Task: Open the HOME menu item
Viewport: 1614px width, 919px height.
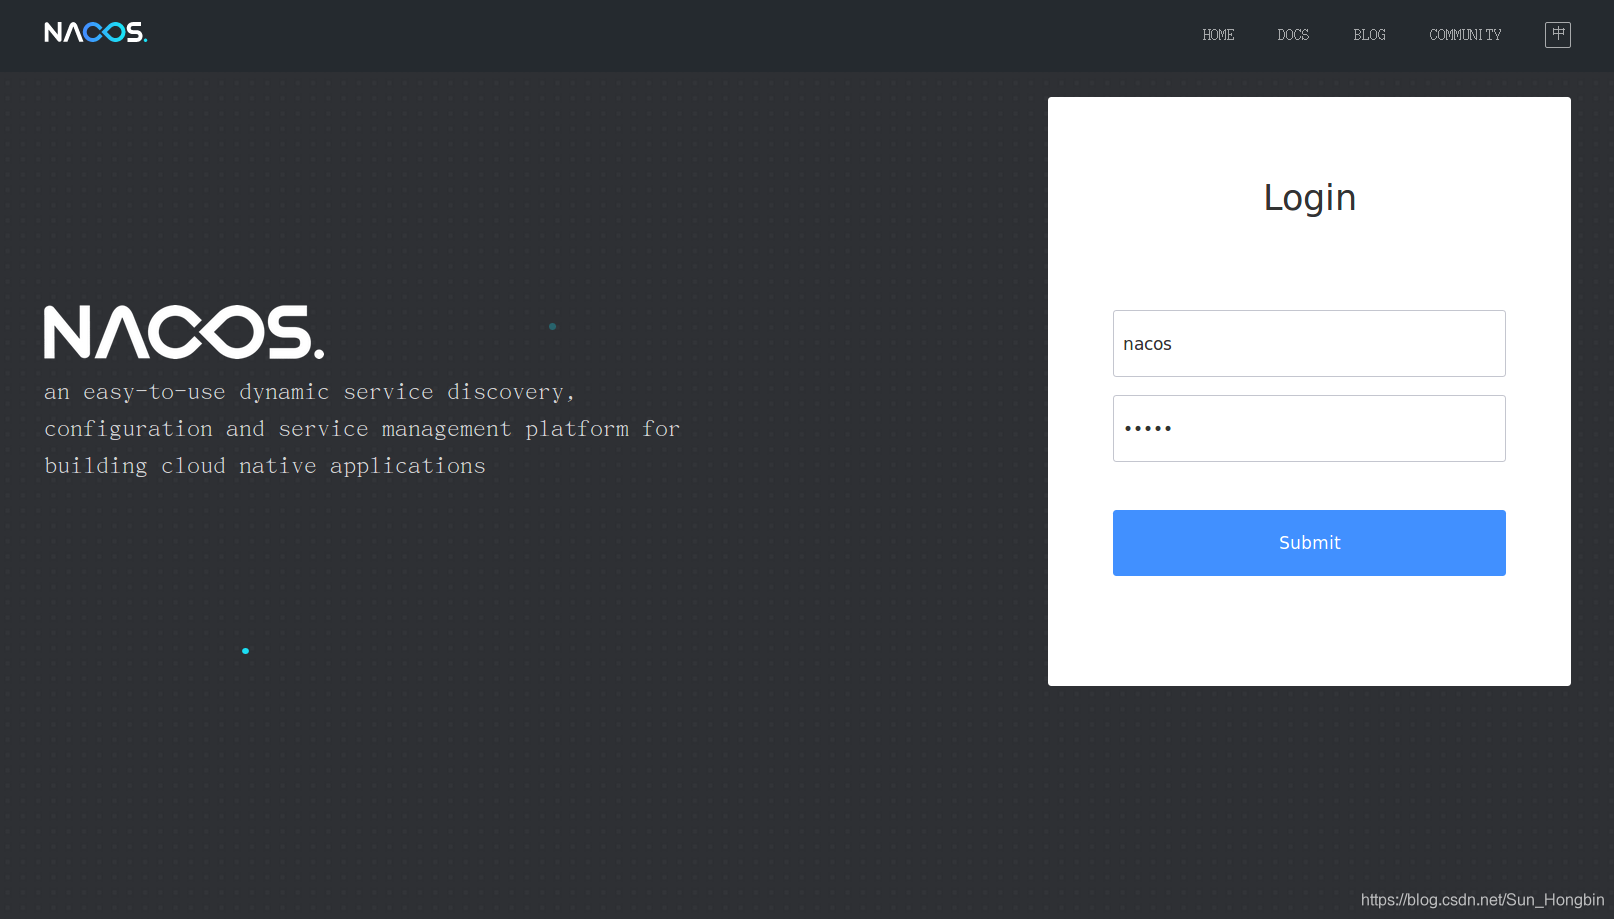Action: tap(1218, 35)
